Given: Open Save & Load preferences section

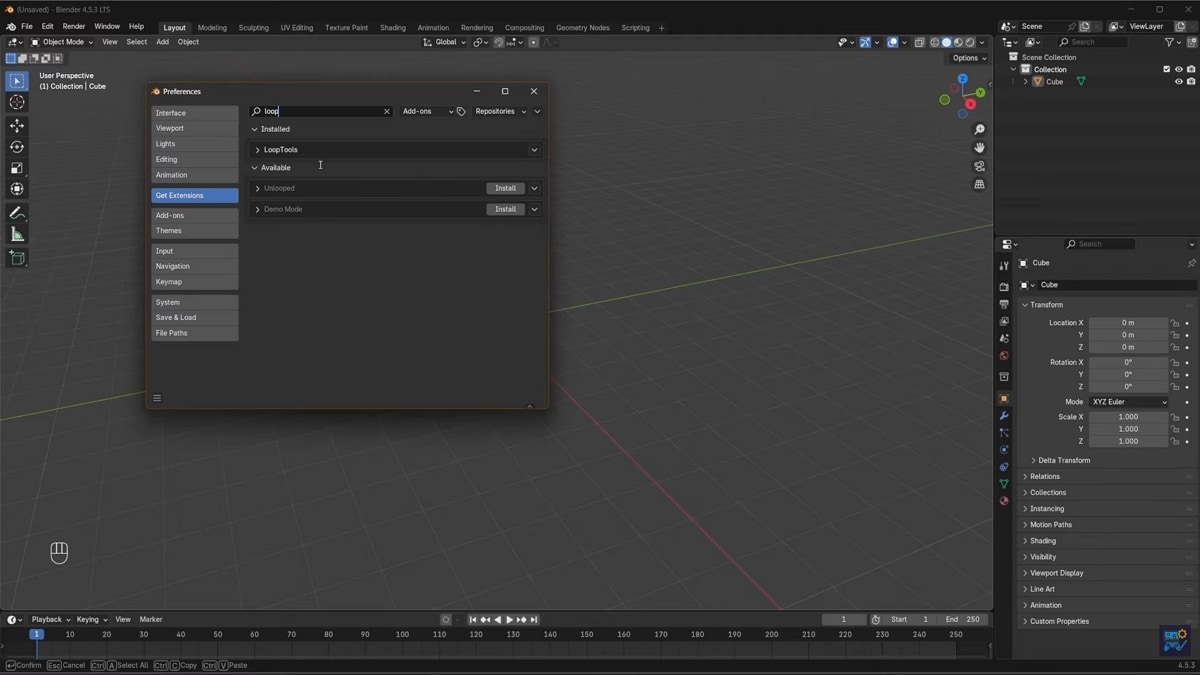Looking at the screenshot, I should tap(195, 317).
